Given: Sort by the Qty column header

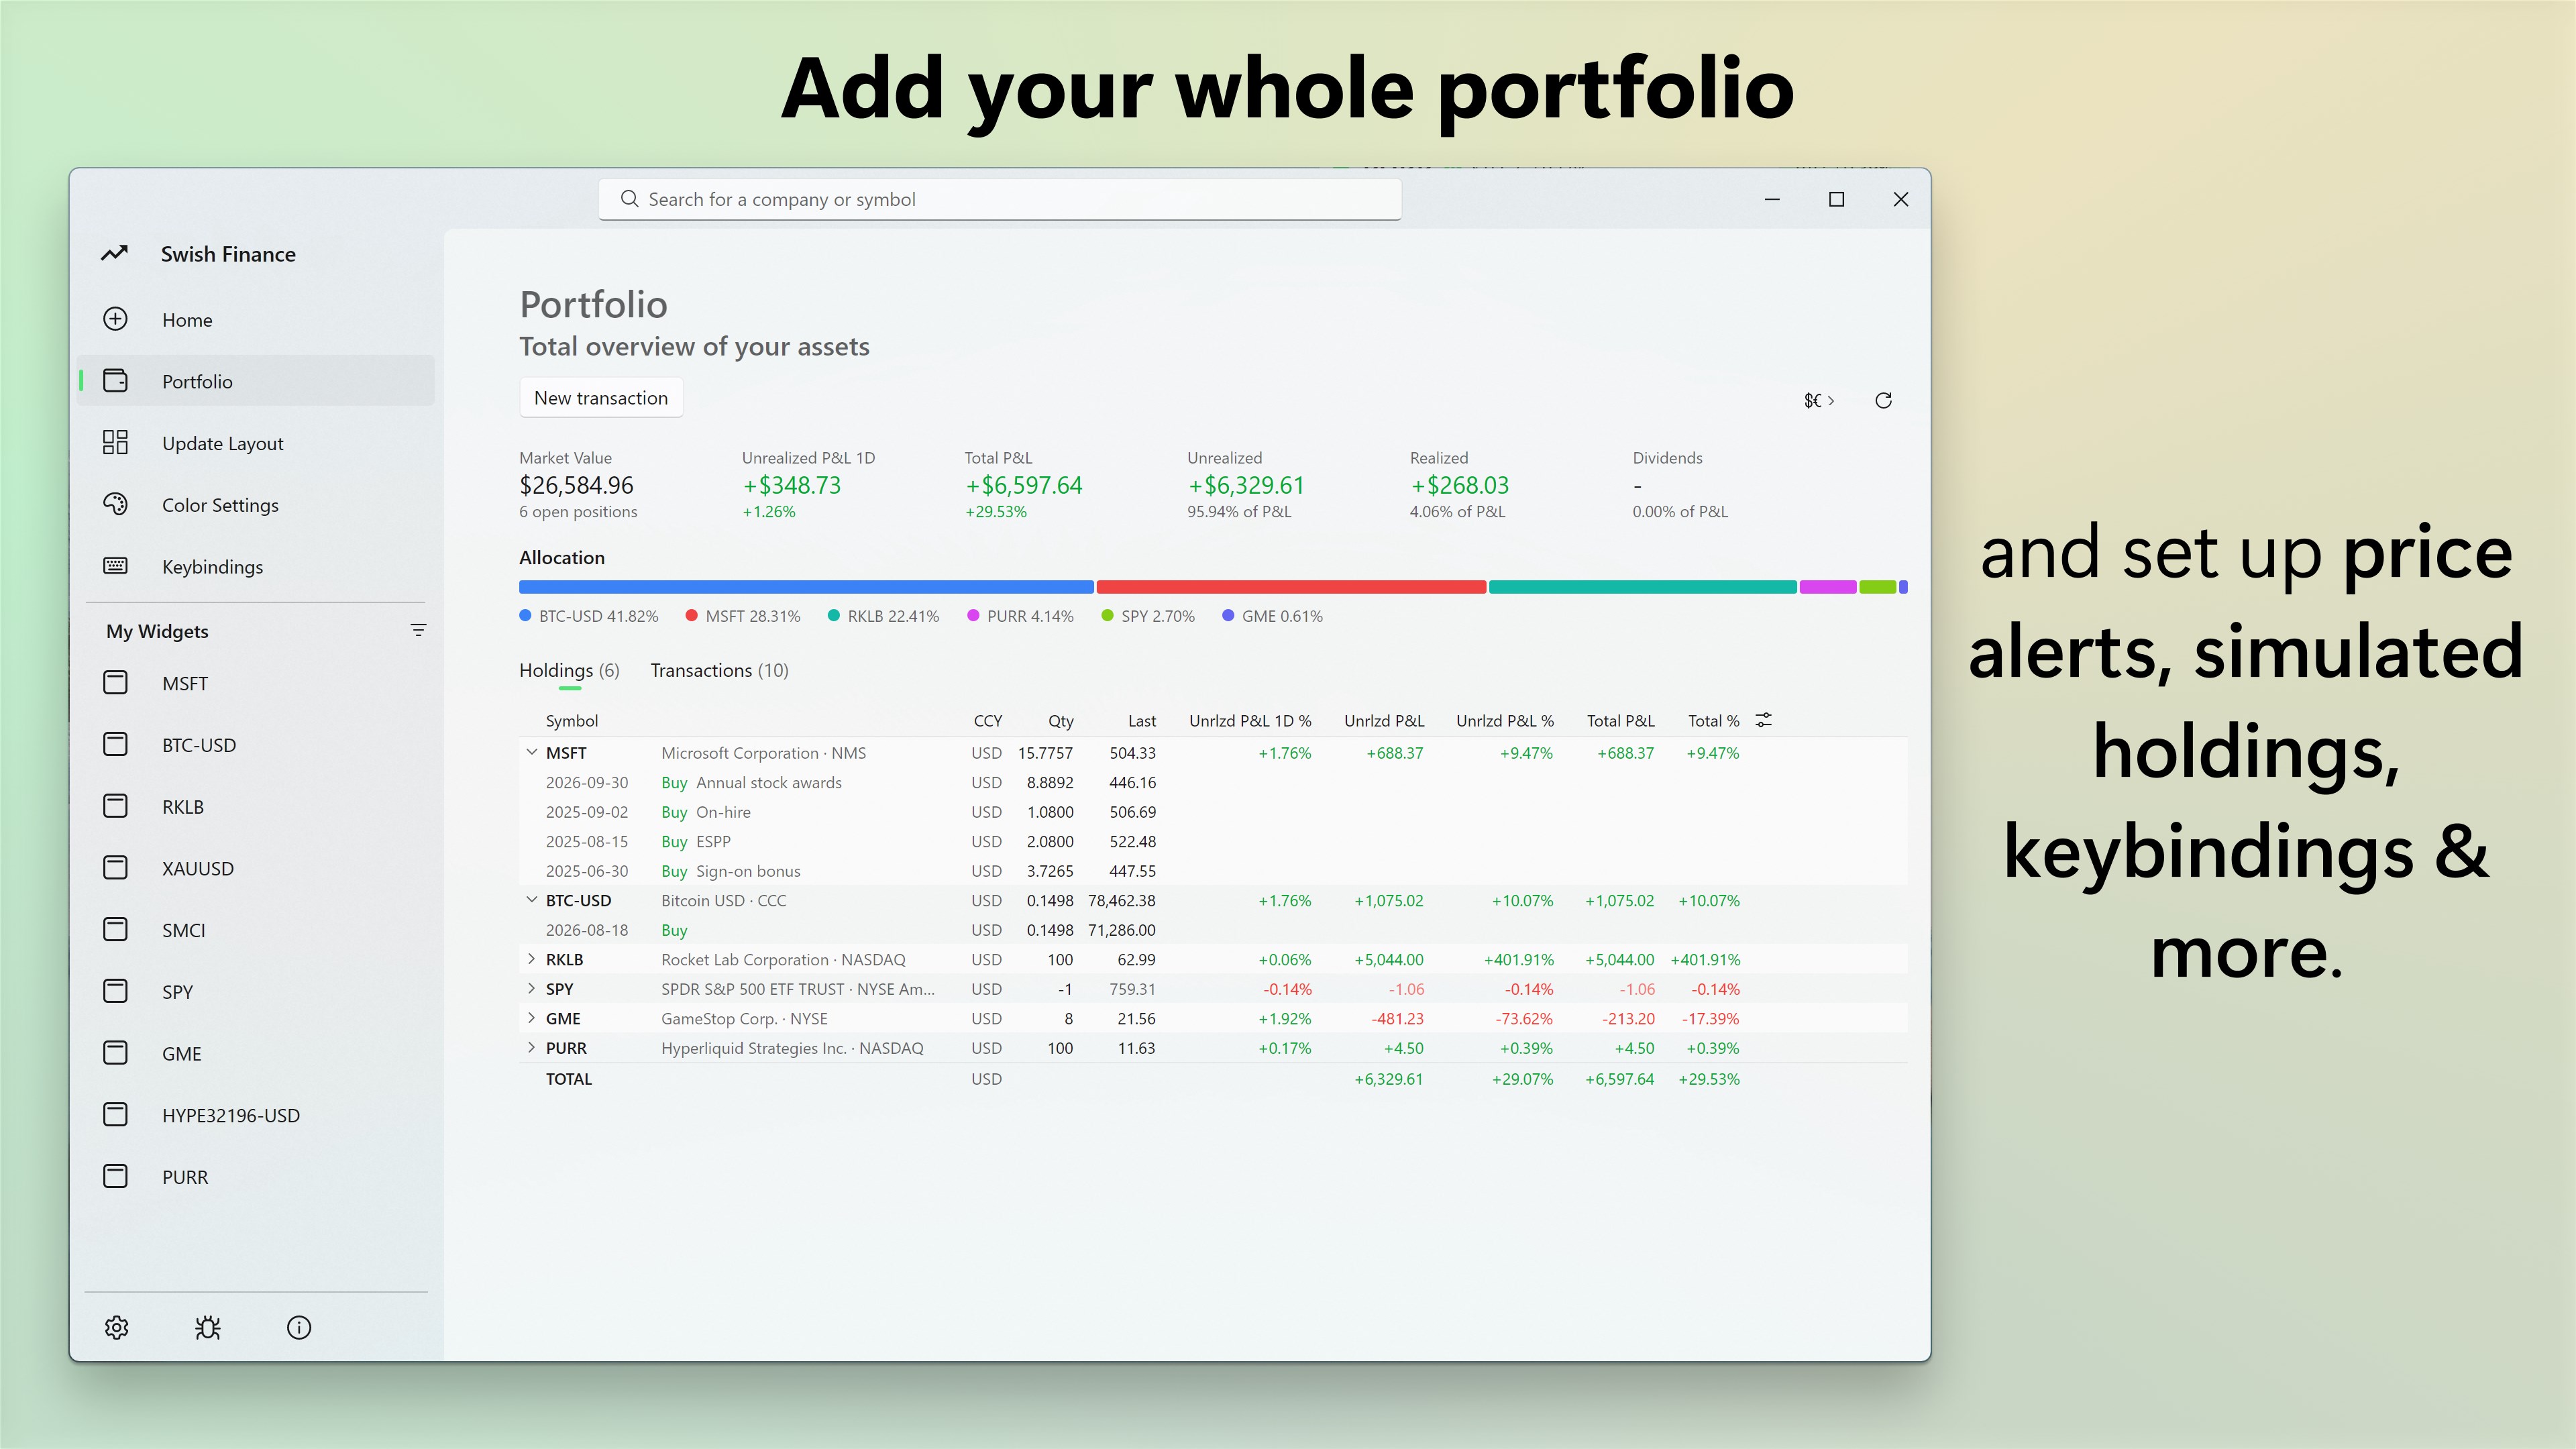Looking at the screenshot, I should (x=1060, y=720).
